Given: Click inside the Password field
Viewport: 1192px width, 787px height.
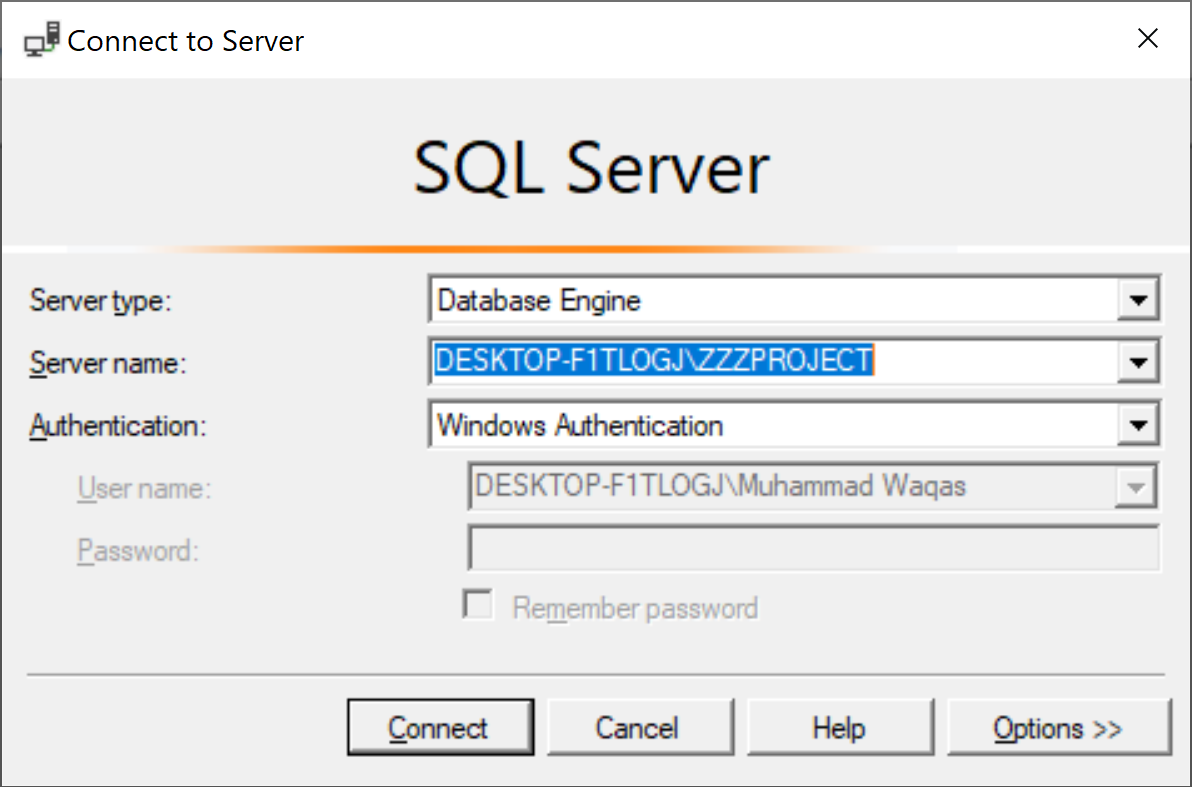Looking at the screenshot, I should point(814,547).
